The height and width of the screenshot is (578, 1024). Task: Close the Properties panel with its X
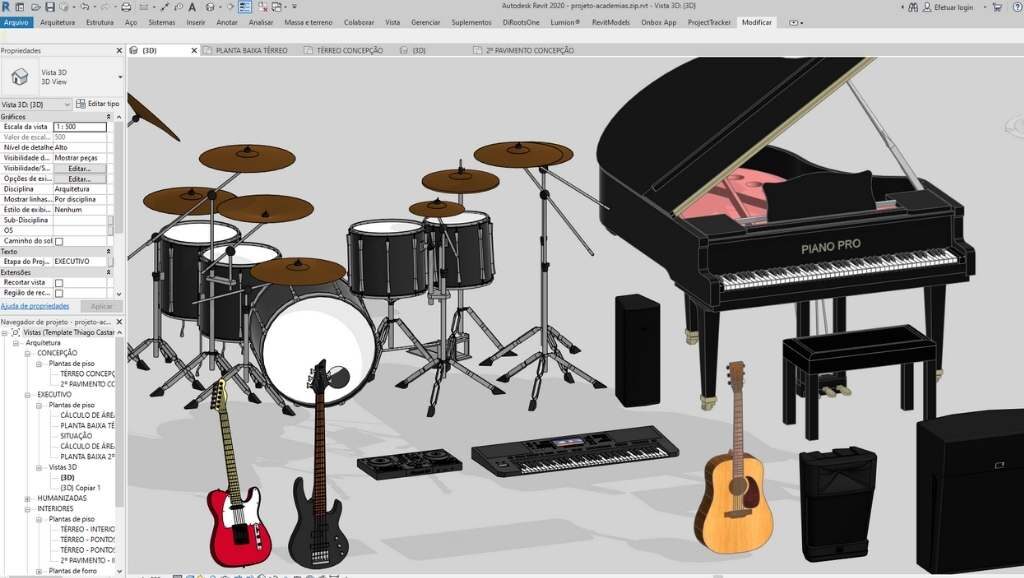(120, 50)
